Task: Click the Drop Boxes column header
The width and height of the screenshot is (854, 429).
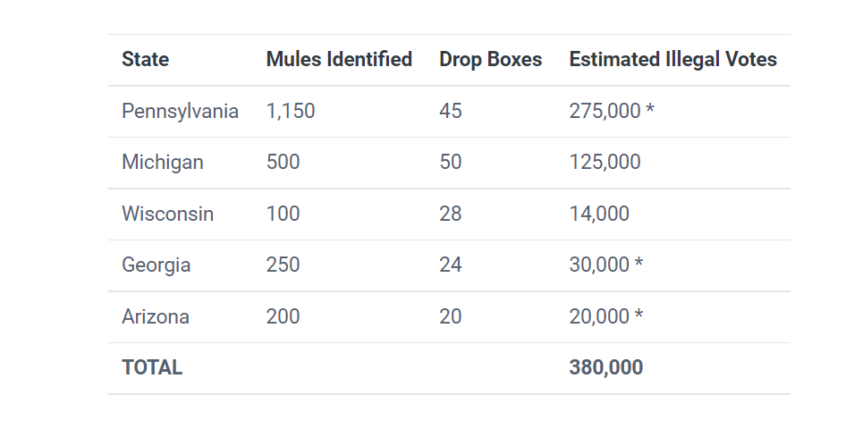Action: [x=490, y=60]
